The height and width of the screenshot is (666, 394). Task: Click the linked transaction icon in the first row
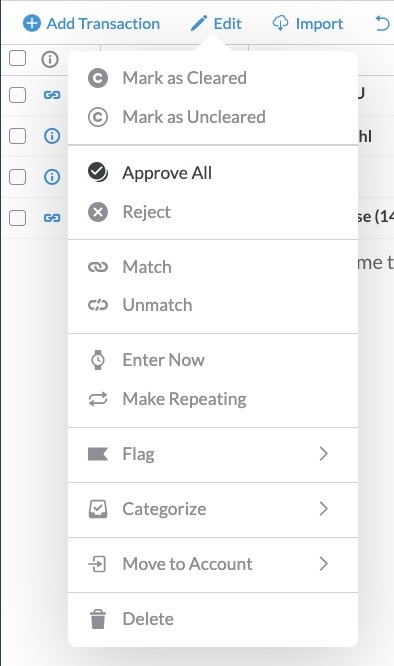[x=52, y=95]
